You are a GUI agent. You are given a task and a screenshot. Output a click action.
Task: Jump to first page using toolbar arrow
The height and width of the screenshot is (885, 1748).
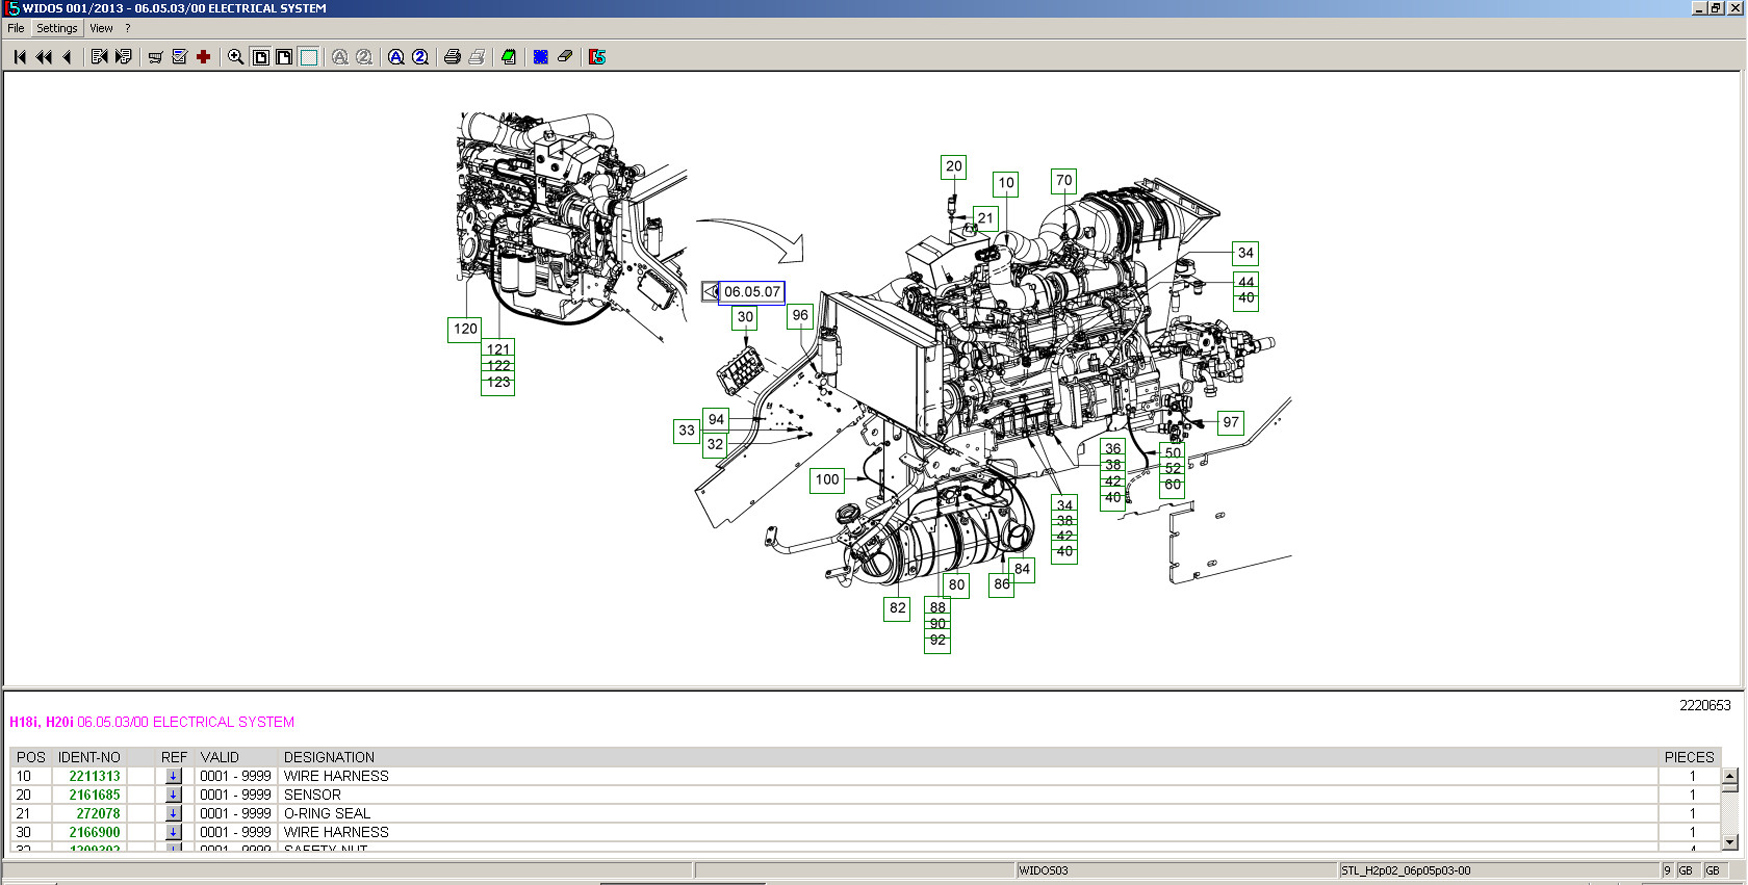(19, 57)
